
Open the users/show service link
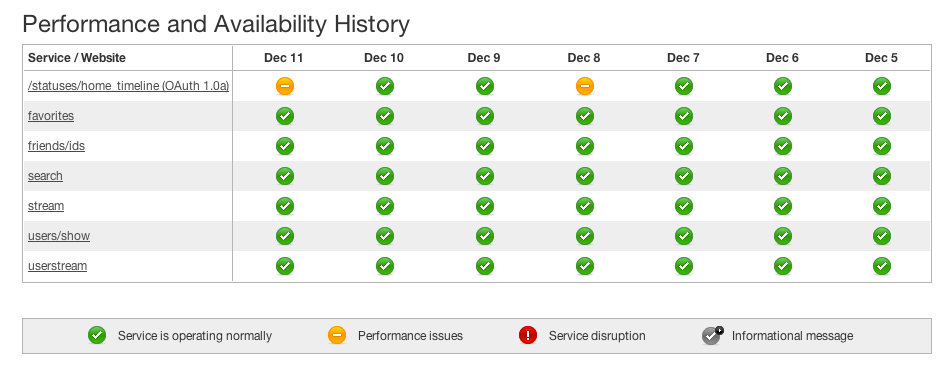coord(59,236)
